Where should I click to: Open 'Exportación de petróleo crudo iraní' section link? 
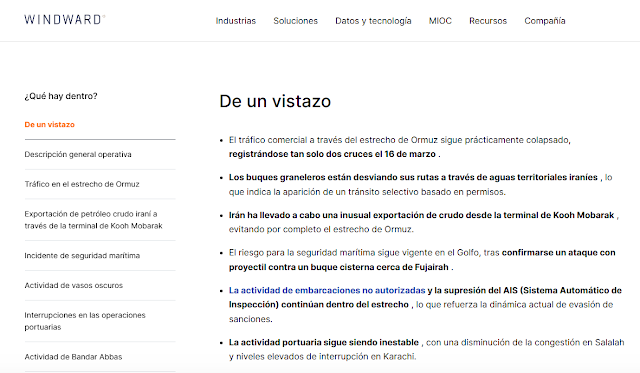tap(93, 220)
